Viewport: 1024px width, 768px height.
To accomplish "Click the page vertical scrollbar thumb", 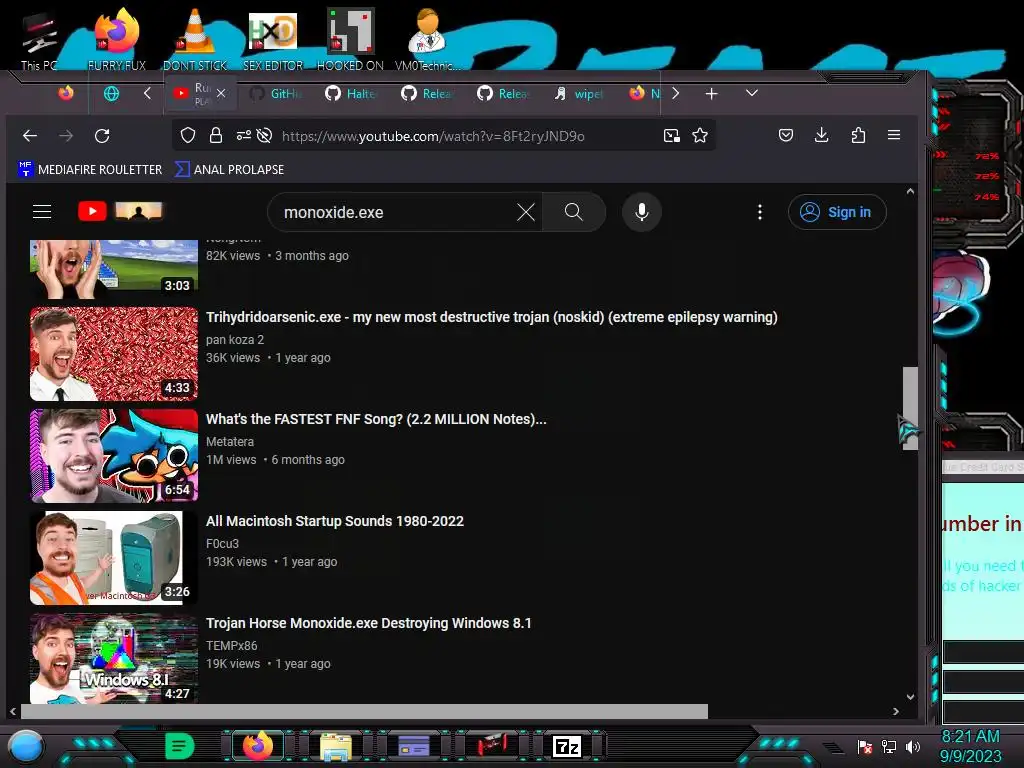I will [910, 408].
